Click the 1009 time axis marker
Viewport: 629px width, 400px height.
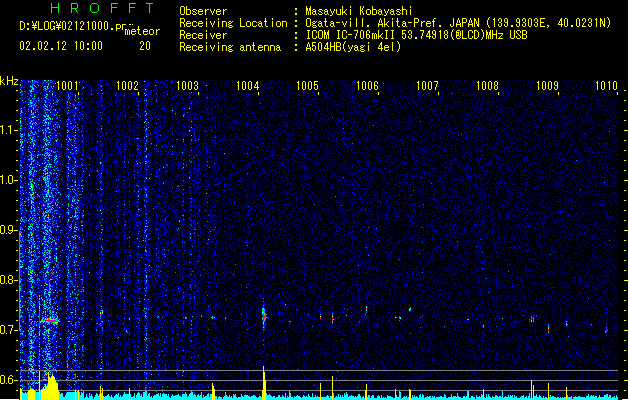(x=547, y=85)
